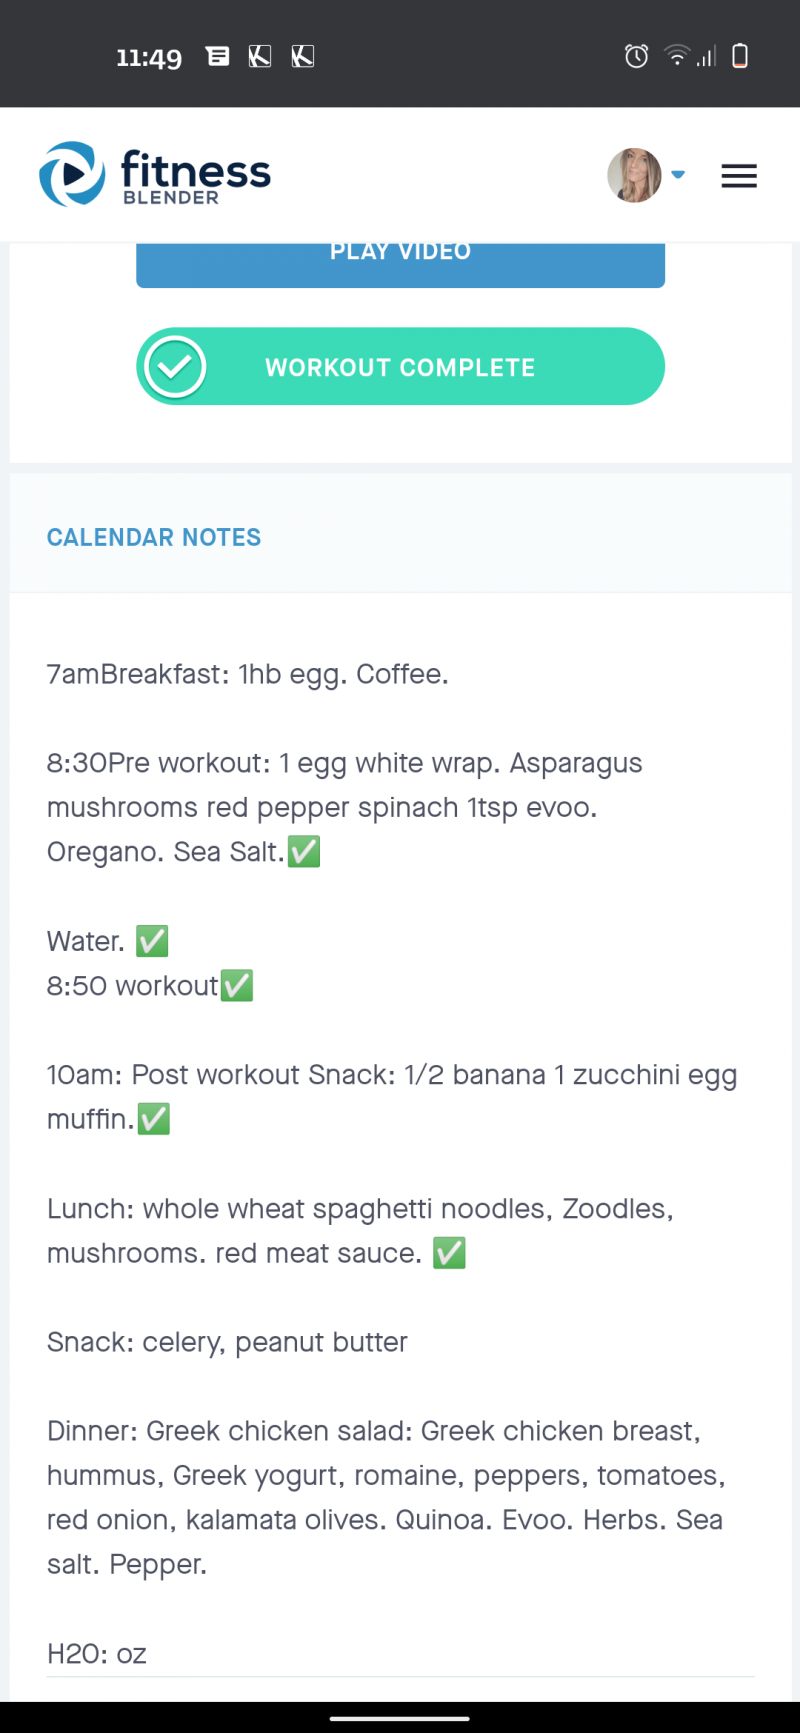
Task: Open the hamburger navigation menu
Action: tap(739, 176)
